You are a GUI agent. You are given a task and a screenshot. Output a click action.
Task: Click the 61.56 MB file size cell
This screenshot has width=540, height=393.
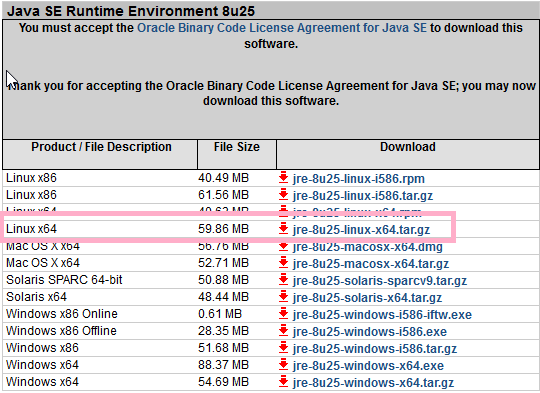(223, 195)
